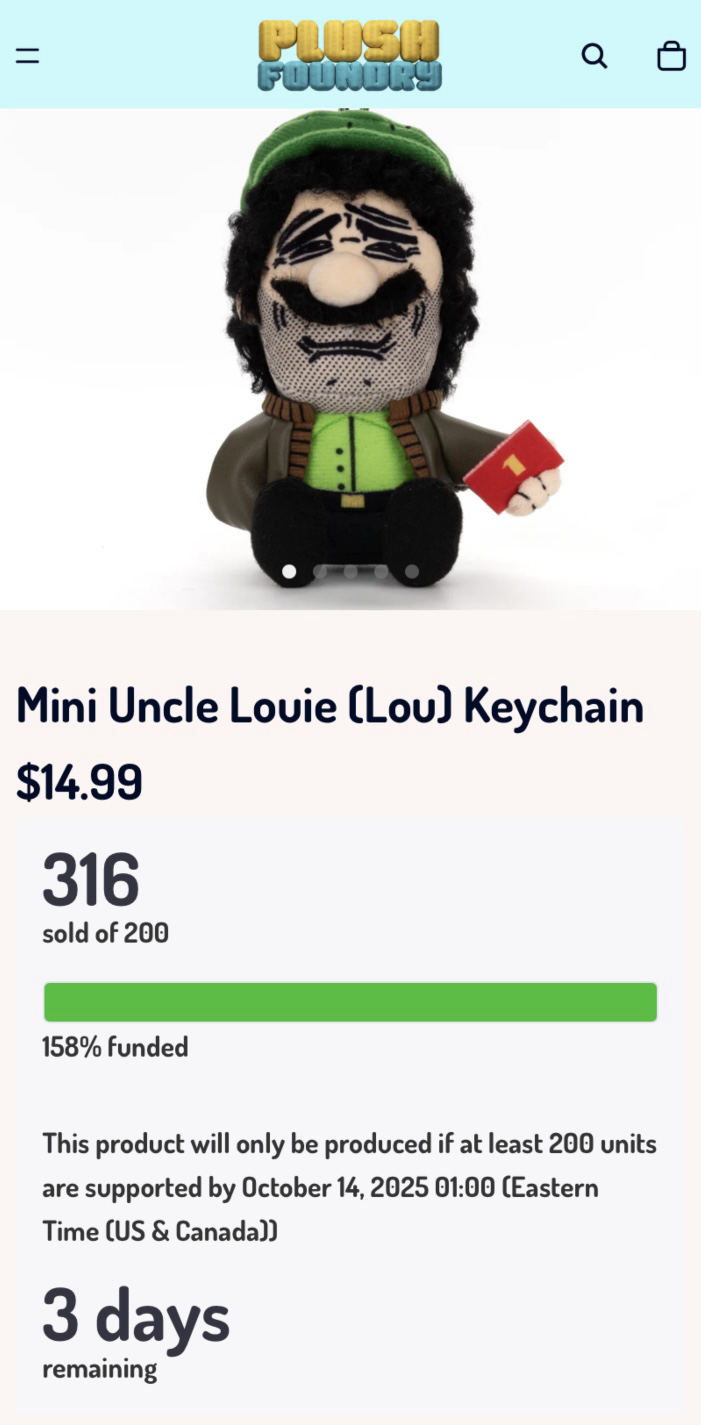Jump to the second carousel dot
This screenshot has height=1425, width=701.
click(x=320, y=572)
